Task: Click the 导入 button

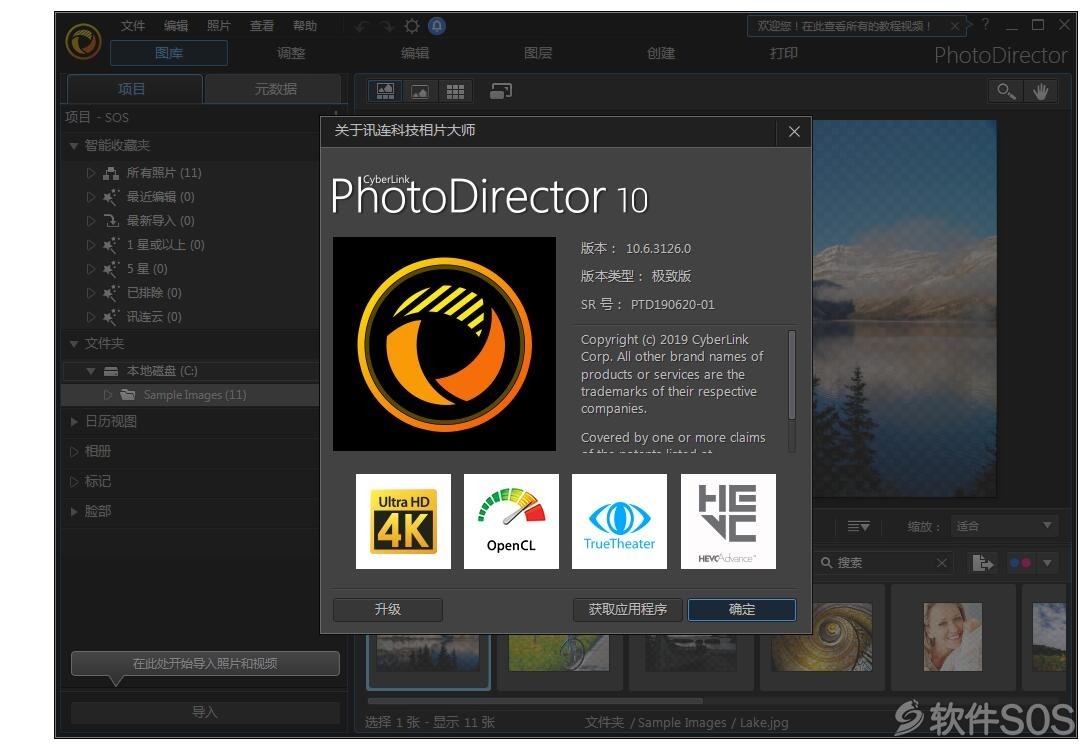Action: point(205,712)
